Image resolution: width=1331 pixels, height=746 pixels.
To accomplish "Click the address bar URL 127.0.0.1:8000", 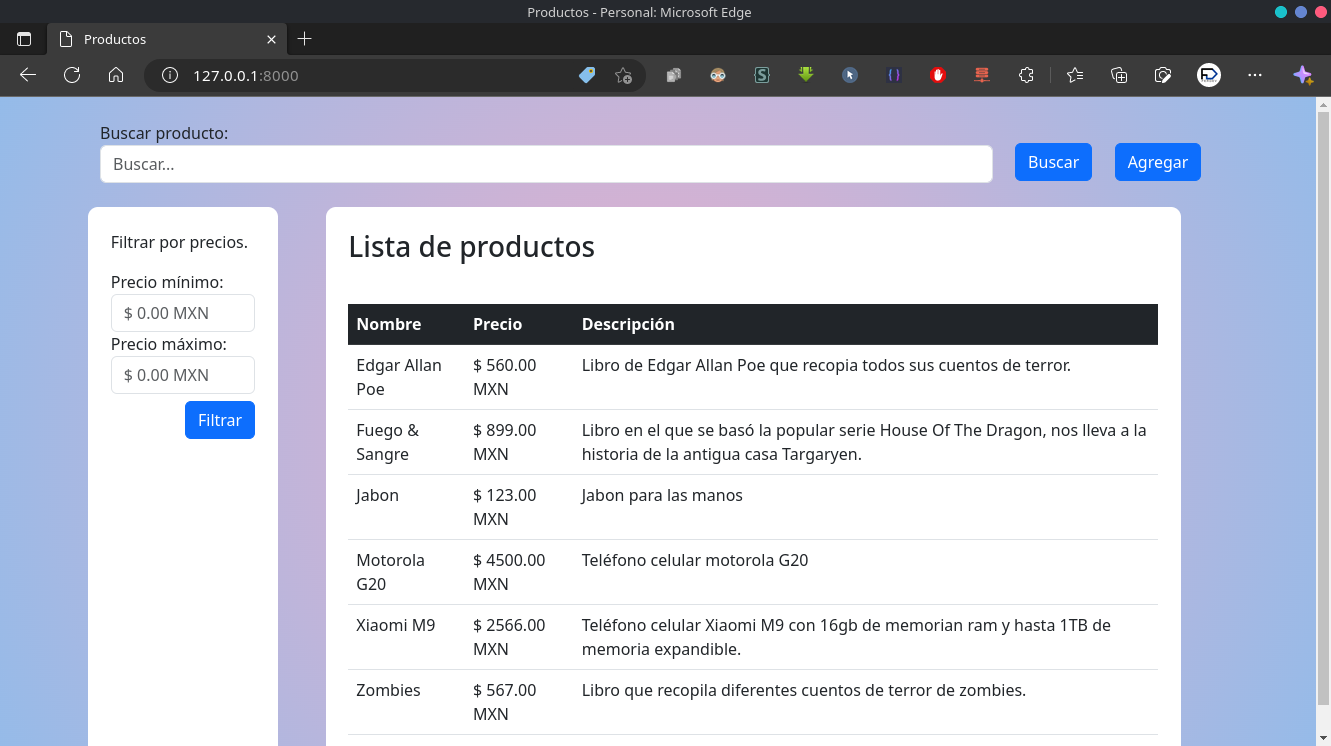I will (x=246, y=75).
